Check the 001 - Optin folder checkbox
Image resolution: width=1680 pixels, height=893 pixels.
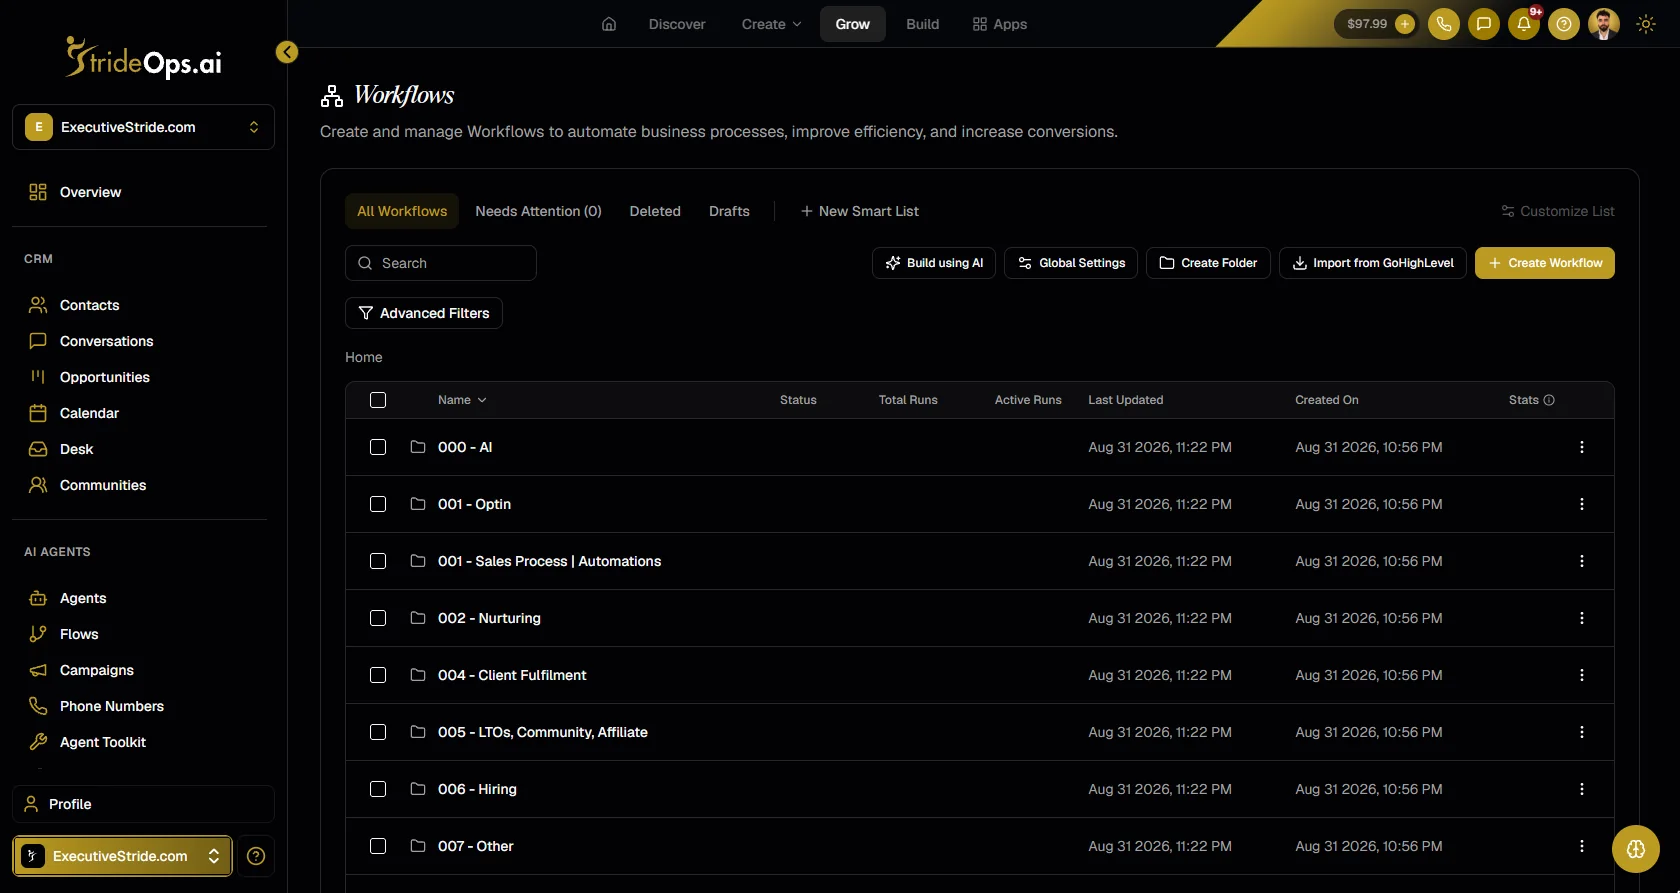(378, 504)
